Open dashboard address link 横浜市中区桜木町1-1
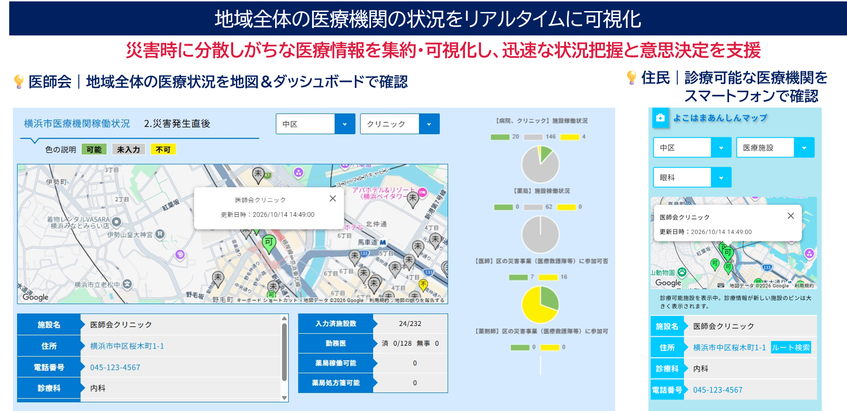The image size is (847, 411). pos(127,346)
